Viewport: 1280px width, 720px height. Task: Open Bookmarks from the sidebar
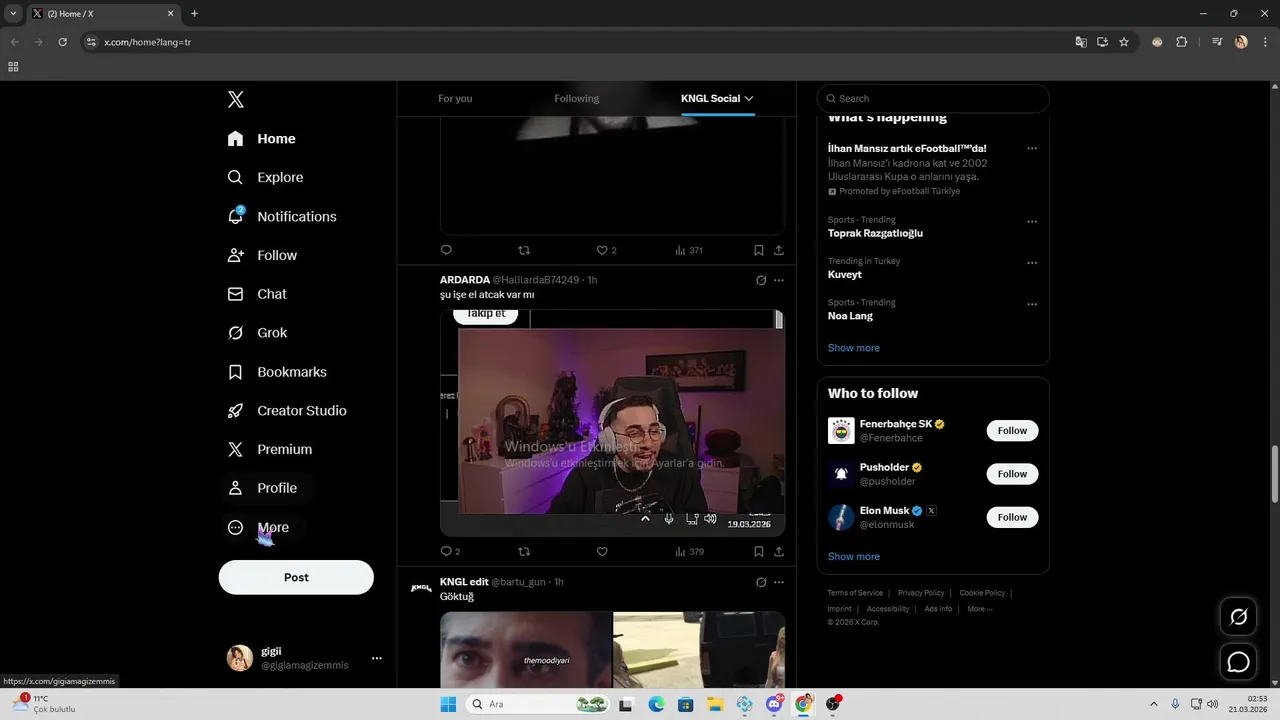point(277,372)
